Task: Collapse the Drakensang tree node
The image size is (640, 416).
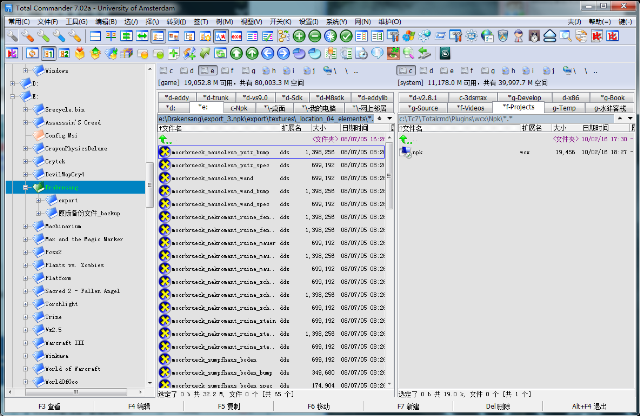Action: [x=25, y=187]
